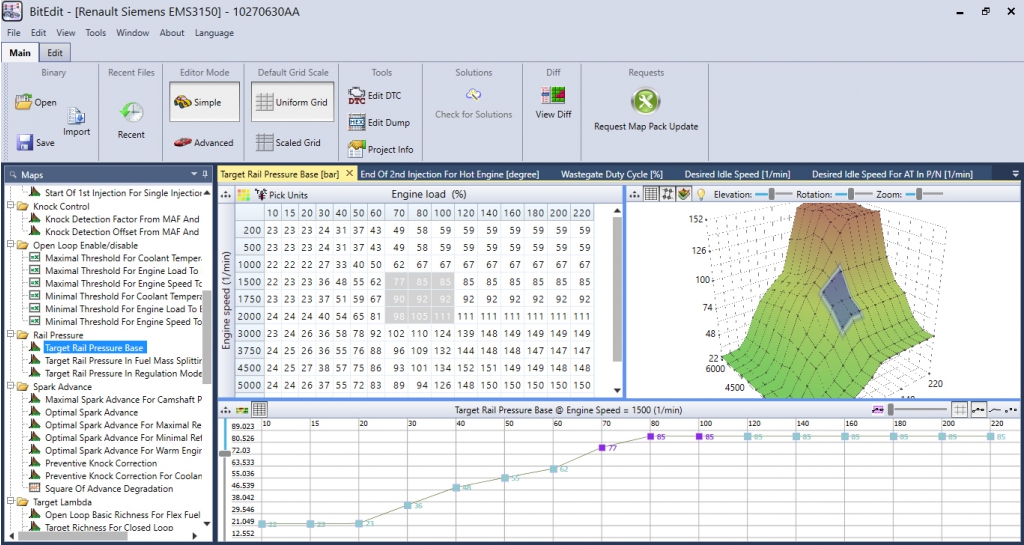Image resolution: width=1024 pixels, height=545 pixels.
Task: Switch to the Wastegate Duty Cycle tab
Action: pos(612,174)
